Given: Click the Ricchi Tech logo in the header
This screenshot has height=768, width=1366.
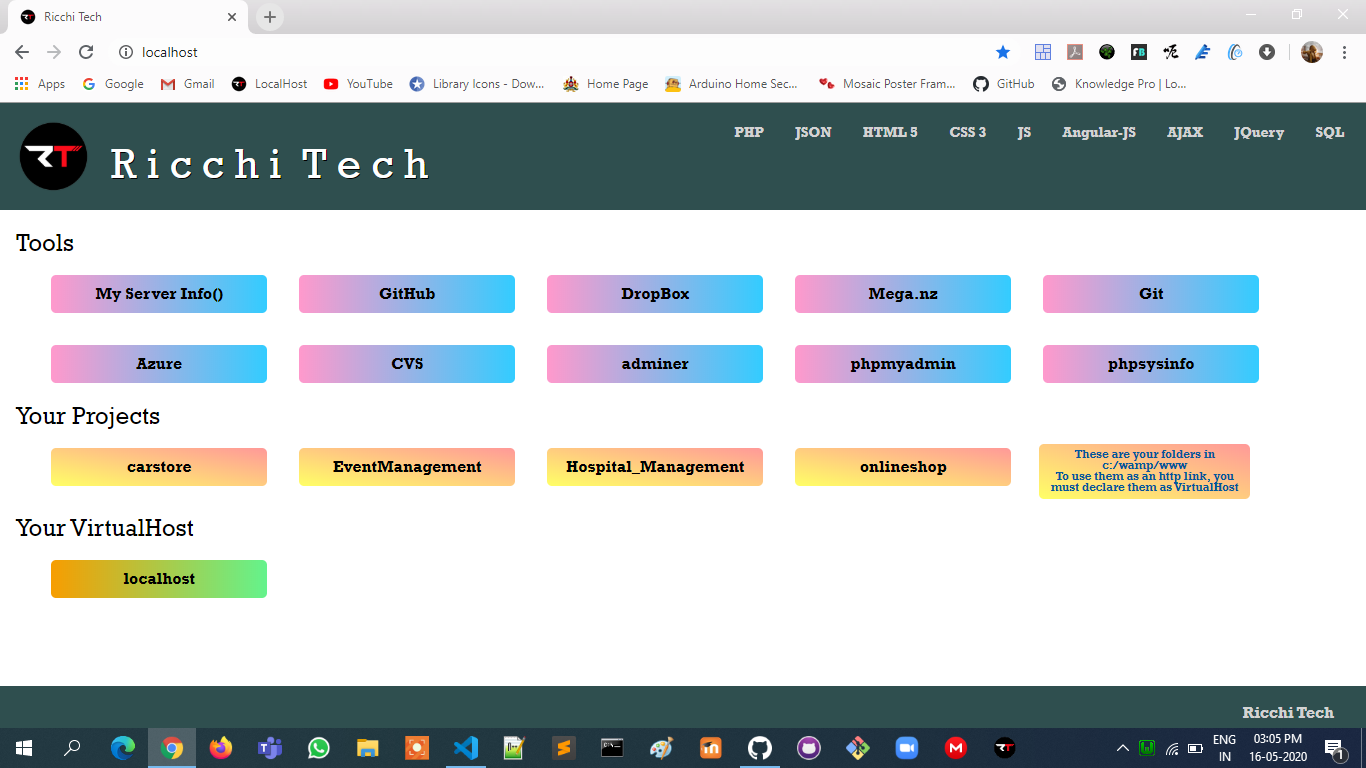Looking at the screenshot, I should [x=53, y=156].
